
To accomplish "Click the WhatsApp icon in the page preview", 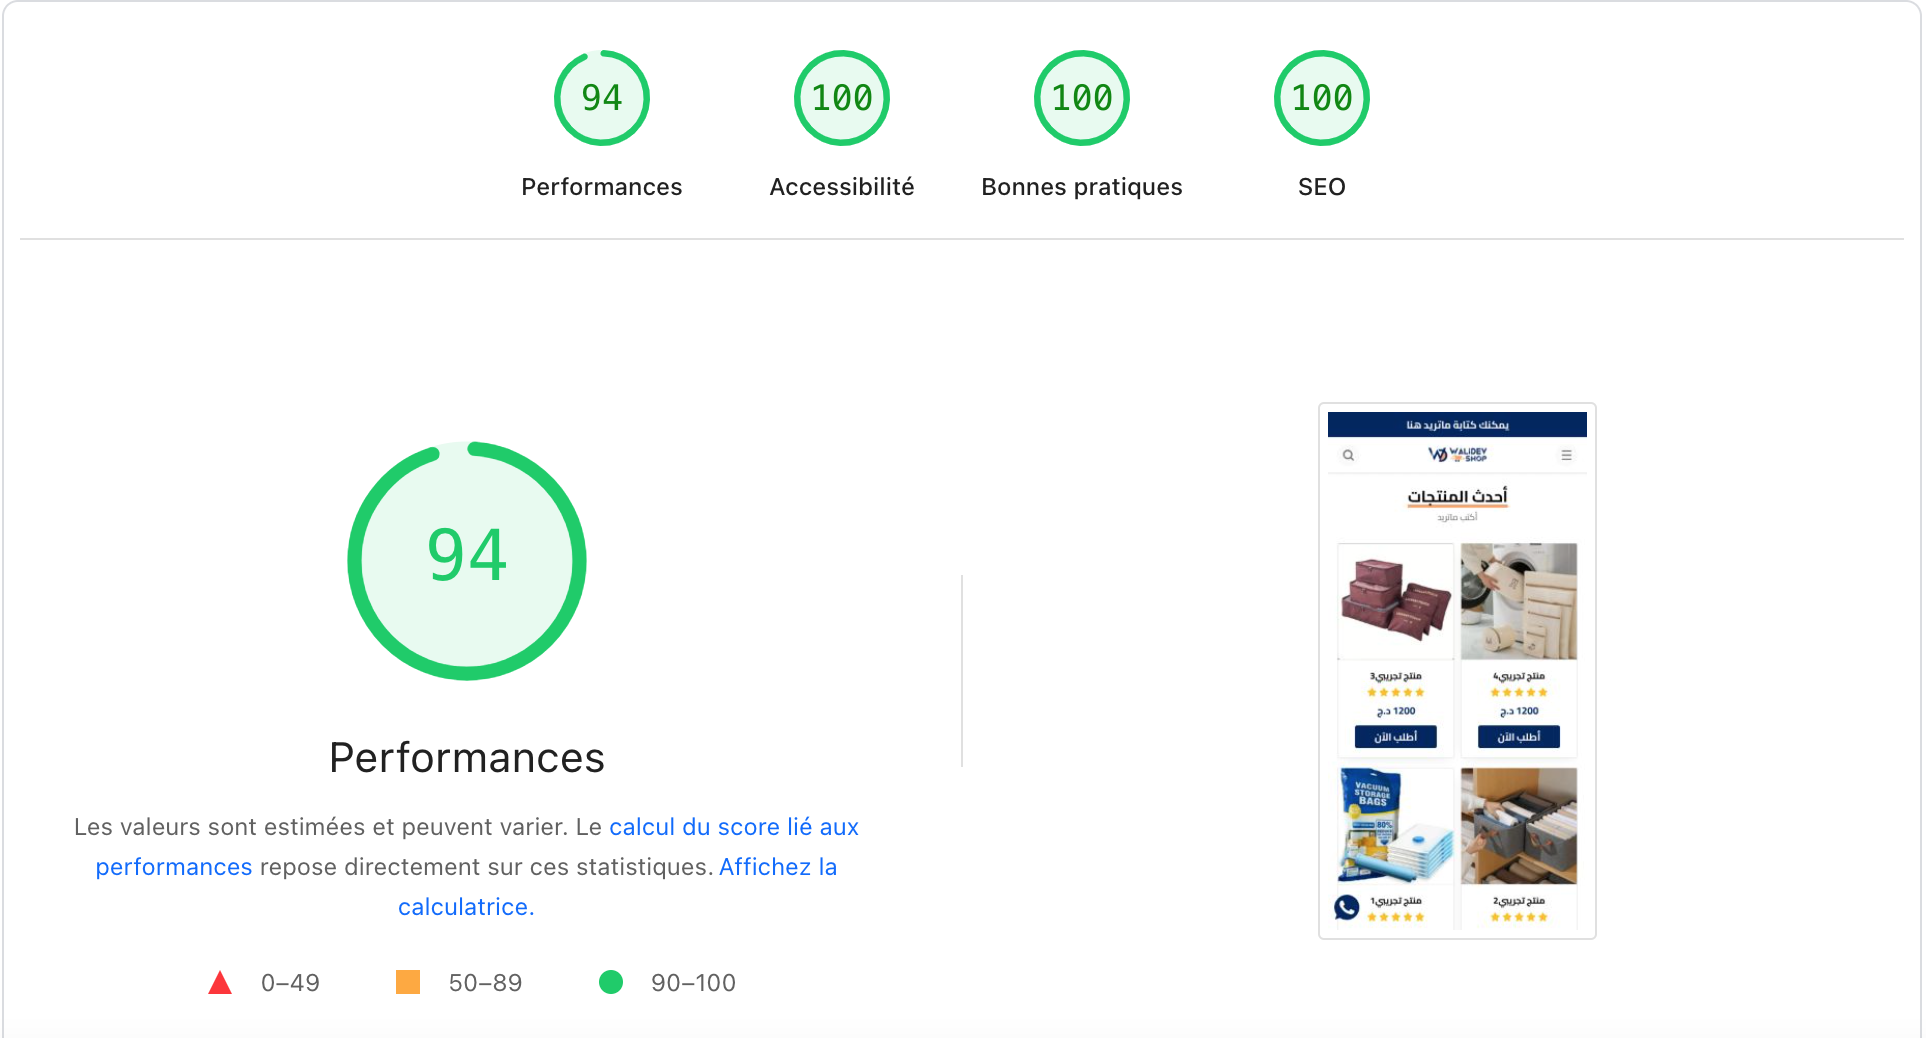I will point(1347,907).
